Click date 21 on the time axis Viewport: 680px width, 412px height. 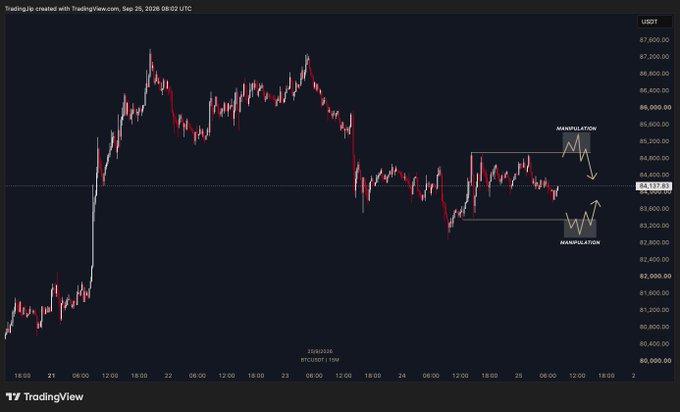[x=52, y=376]
